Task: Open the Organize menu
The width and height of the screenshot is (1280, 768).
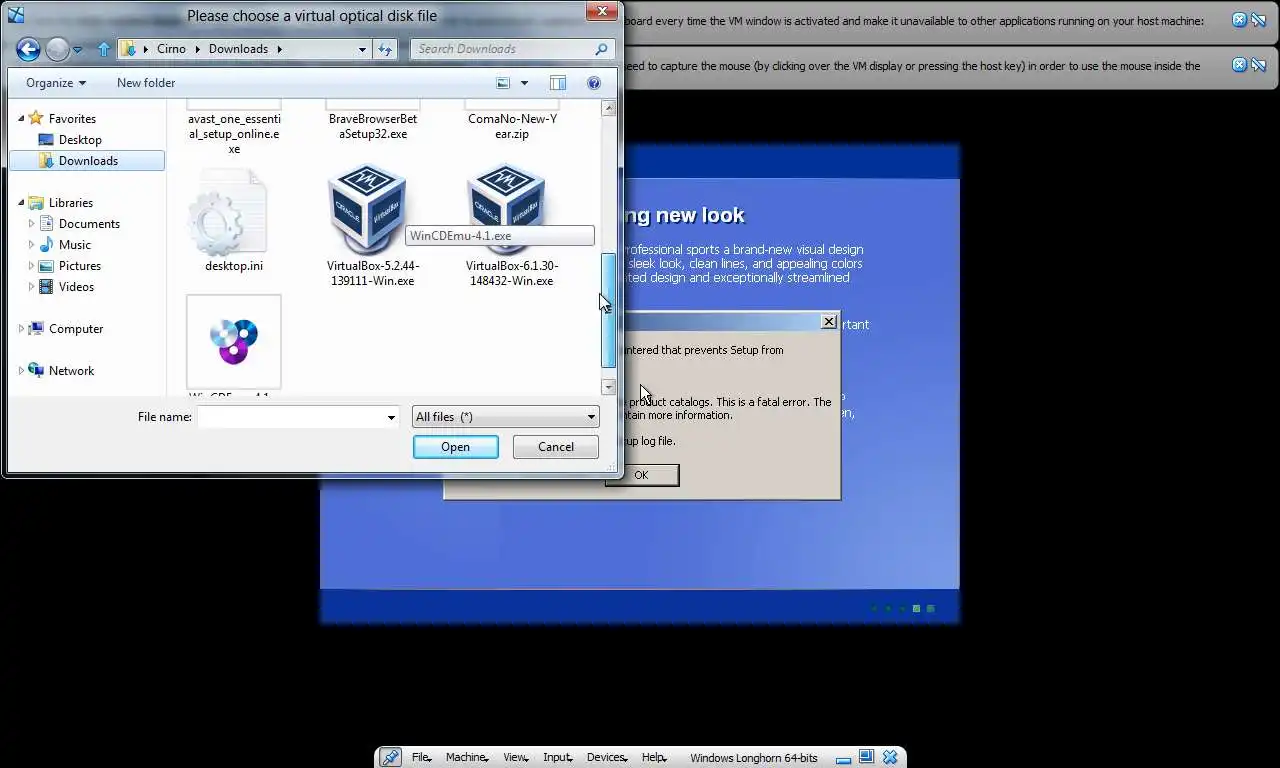Action: coord(56,83)
